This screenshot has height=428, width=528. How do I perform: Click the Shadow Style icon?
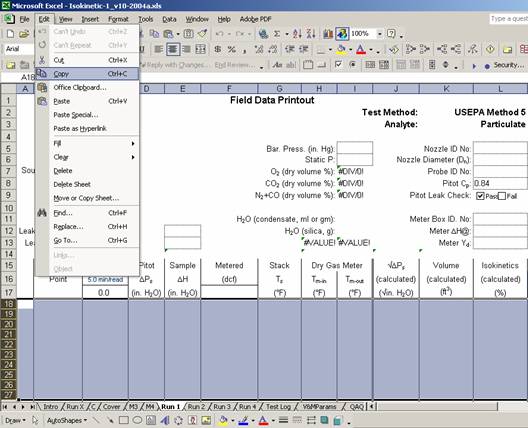coord(324,420)
